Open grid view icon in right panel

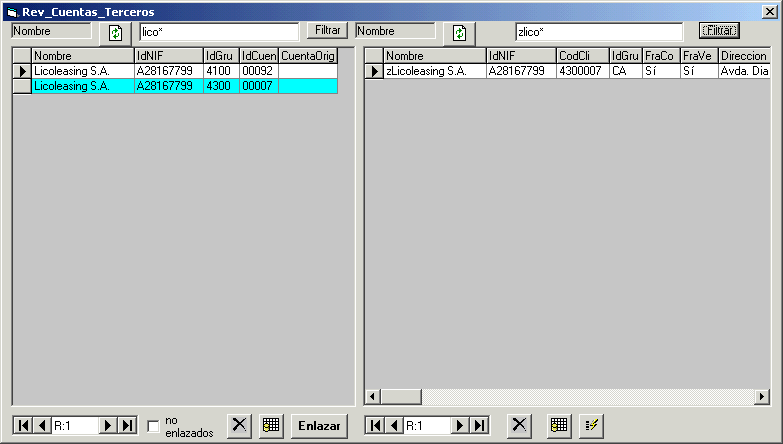pos(559,425)
